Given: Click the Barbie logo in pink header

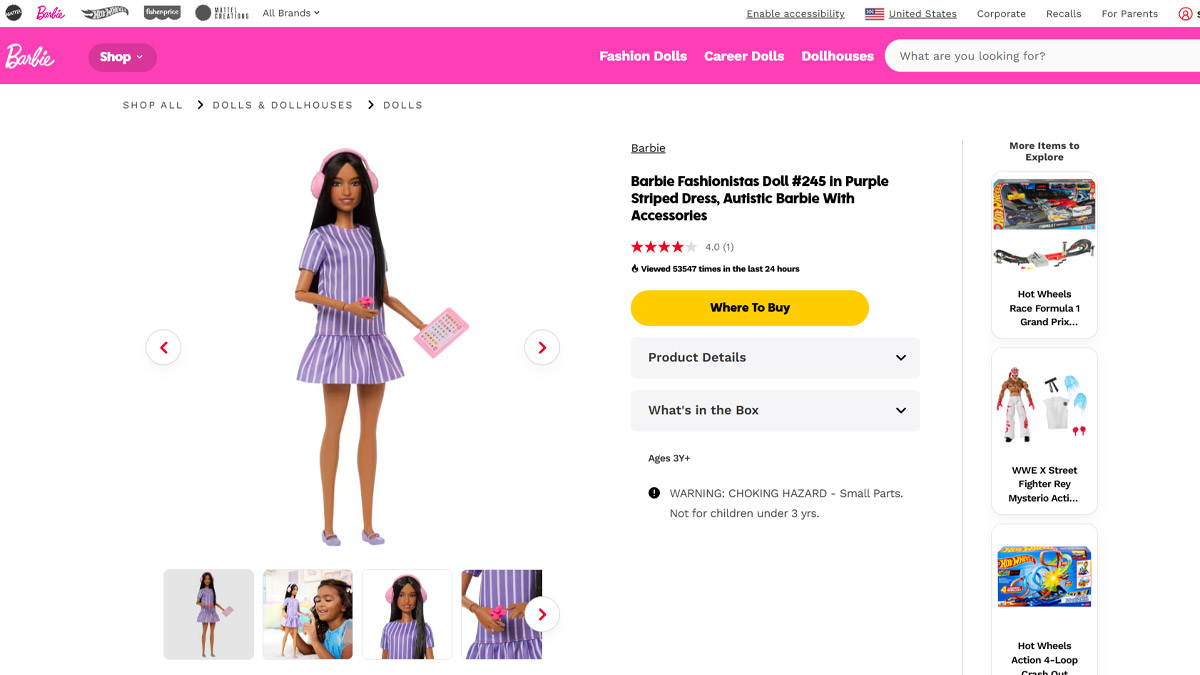Looking at the screenshot, I should (x=30, y=56).
